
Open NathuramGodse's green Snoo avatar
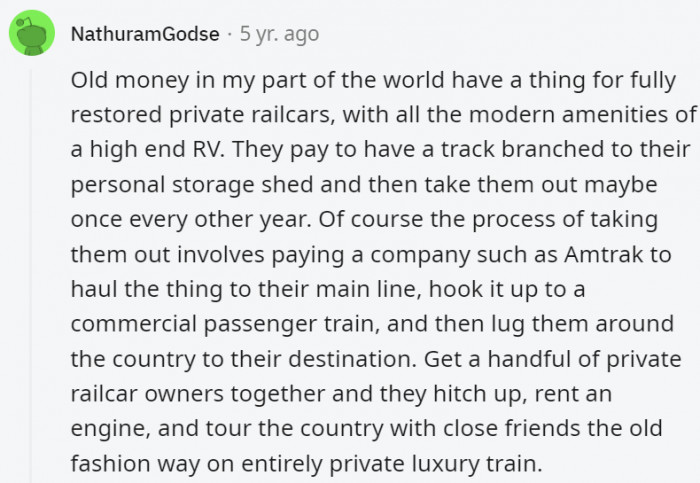click(x=32, y=33)
